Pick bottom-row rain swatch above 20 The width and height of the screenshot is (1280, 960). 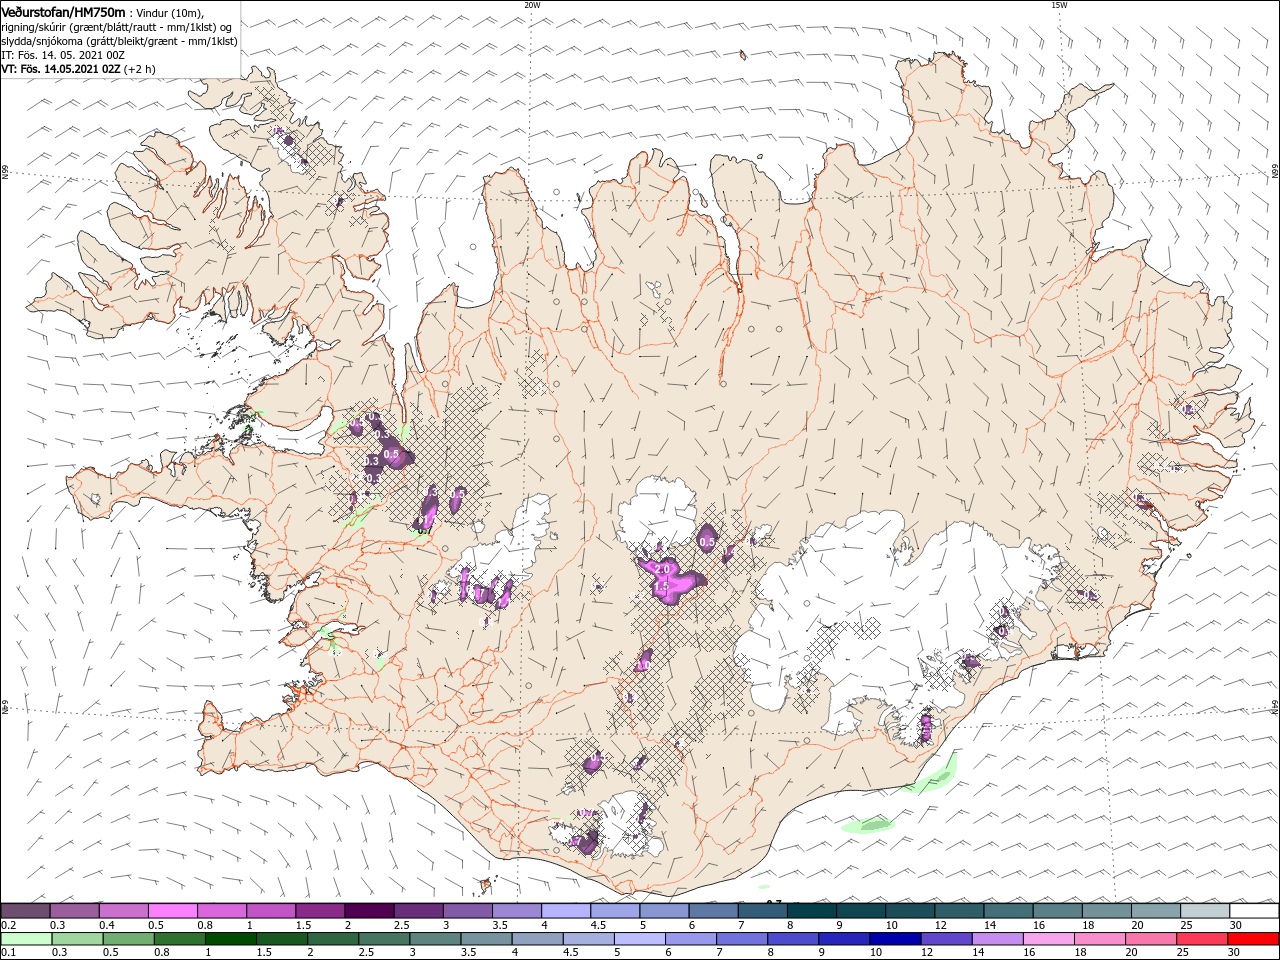tap(1152, 939)
